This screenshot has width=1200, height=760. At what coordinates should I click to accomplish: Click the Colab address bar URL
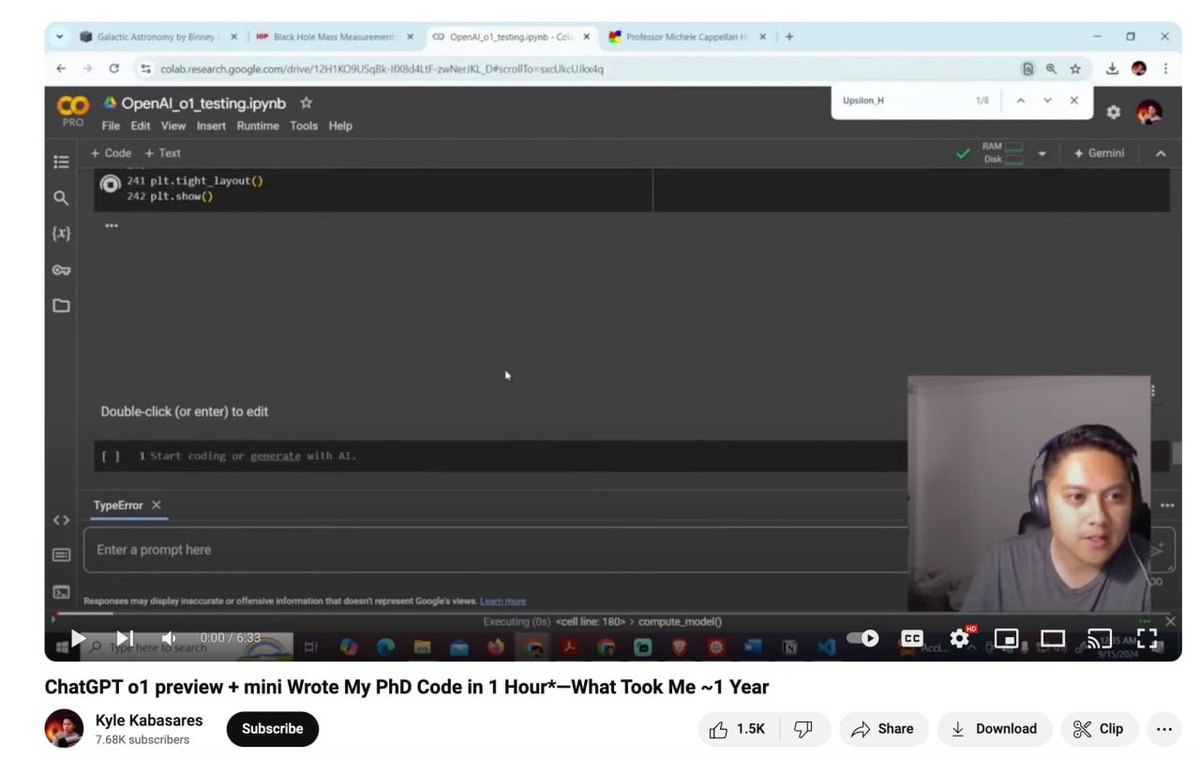click(382, 69)
